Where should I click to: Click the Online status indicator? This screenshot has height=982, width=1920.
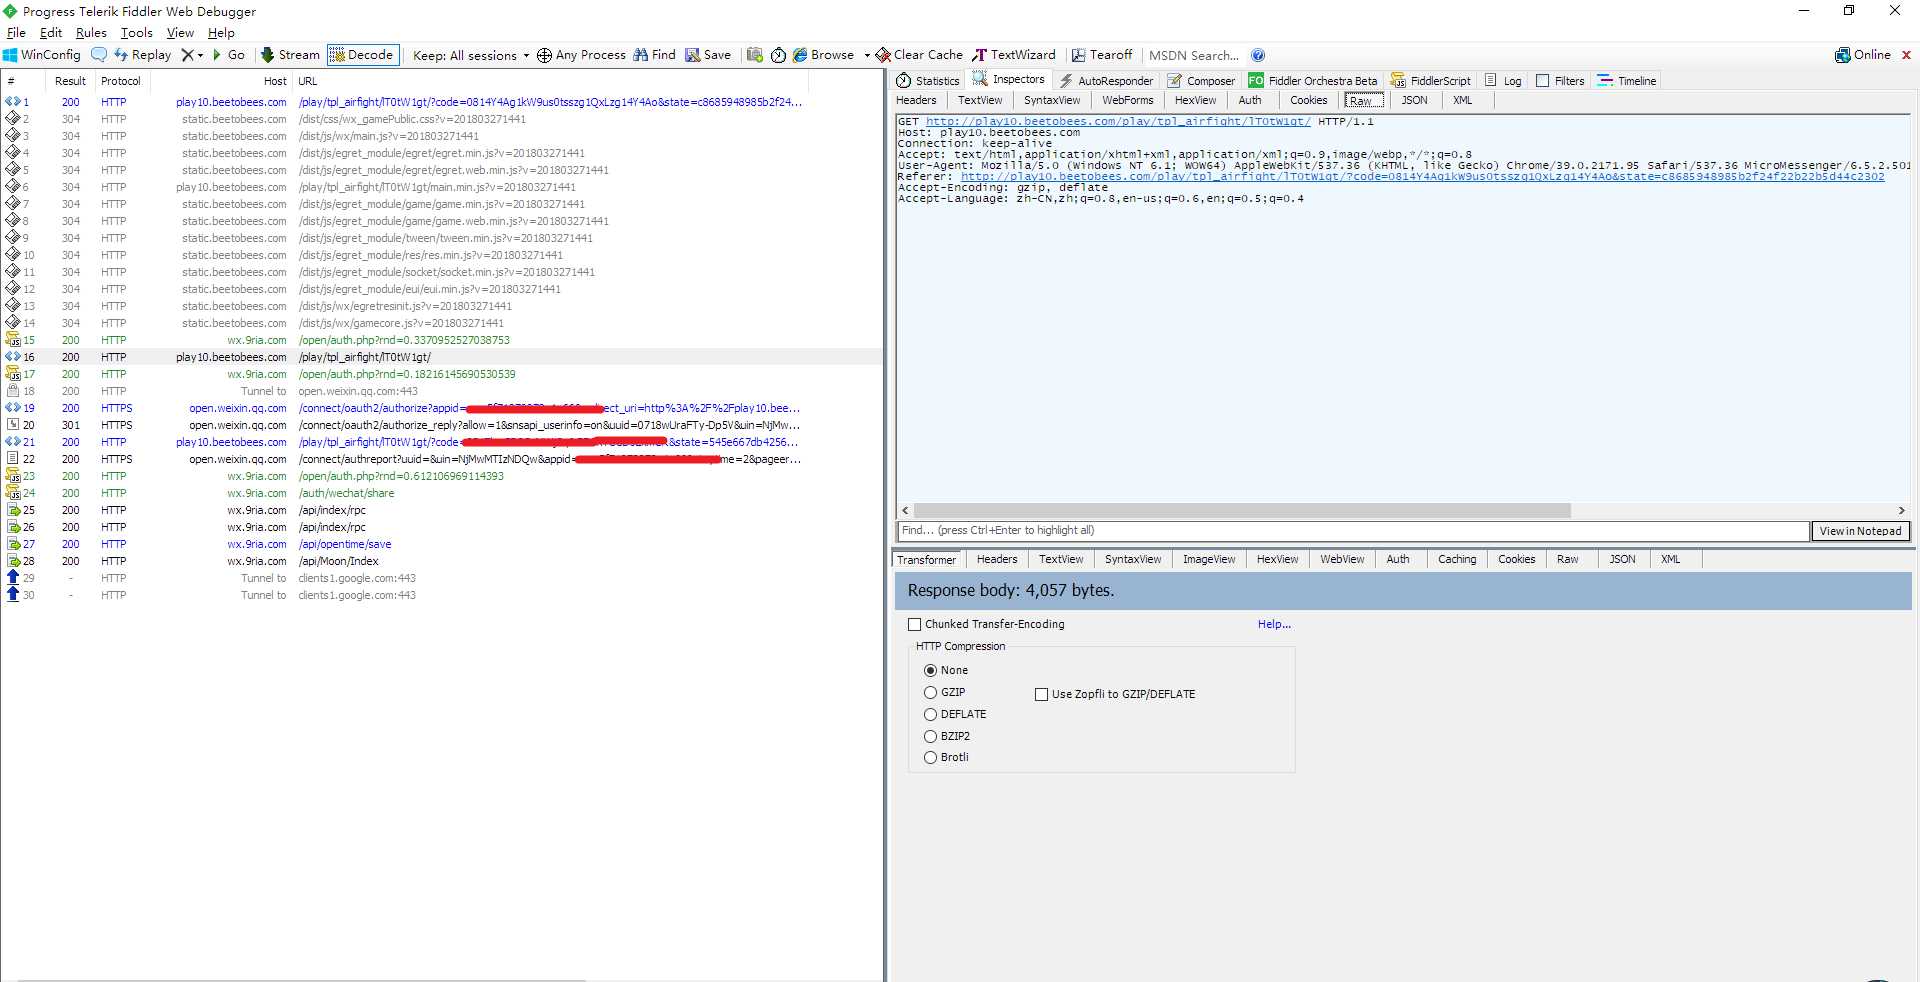coord(1863,55)
